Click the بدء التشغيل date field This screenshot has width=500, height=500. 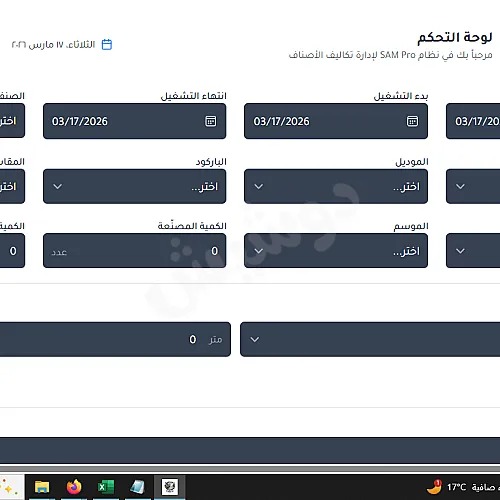point(336,121)
